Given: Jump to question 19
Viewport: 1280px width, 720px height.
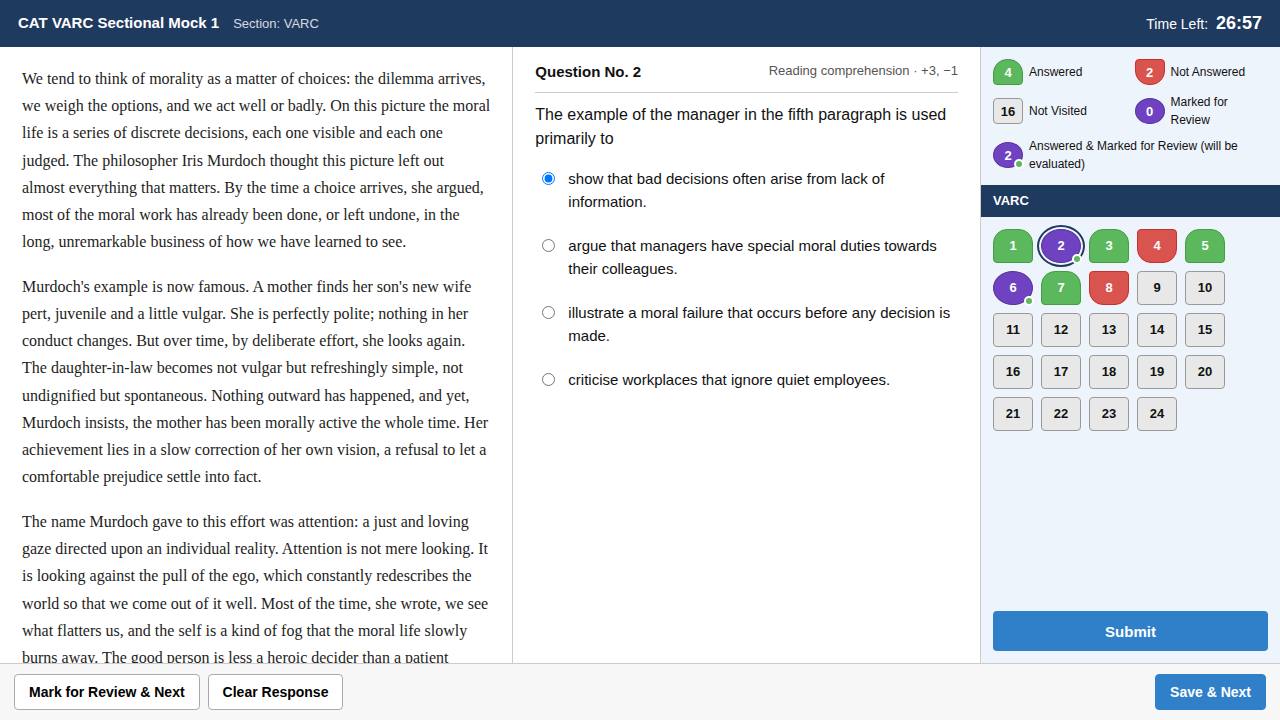Looking at the screenshot, I should click(1157, 372).
